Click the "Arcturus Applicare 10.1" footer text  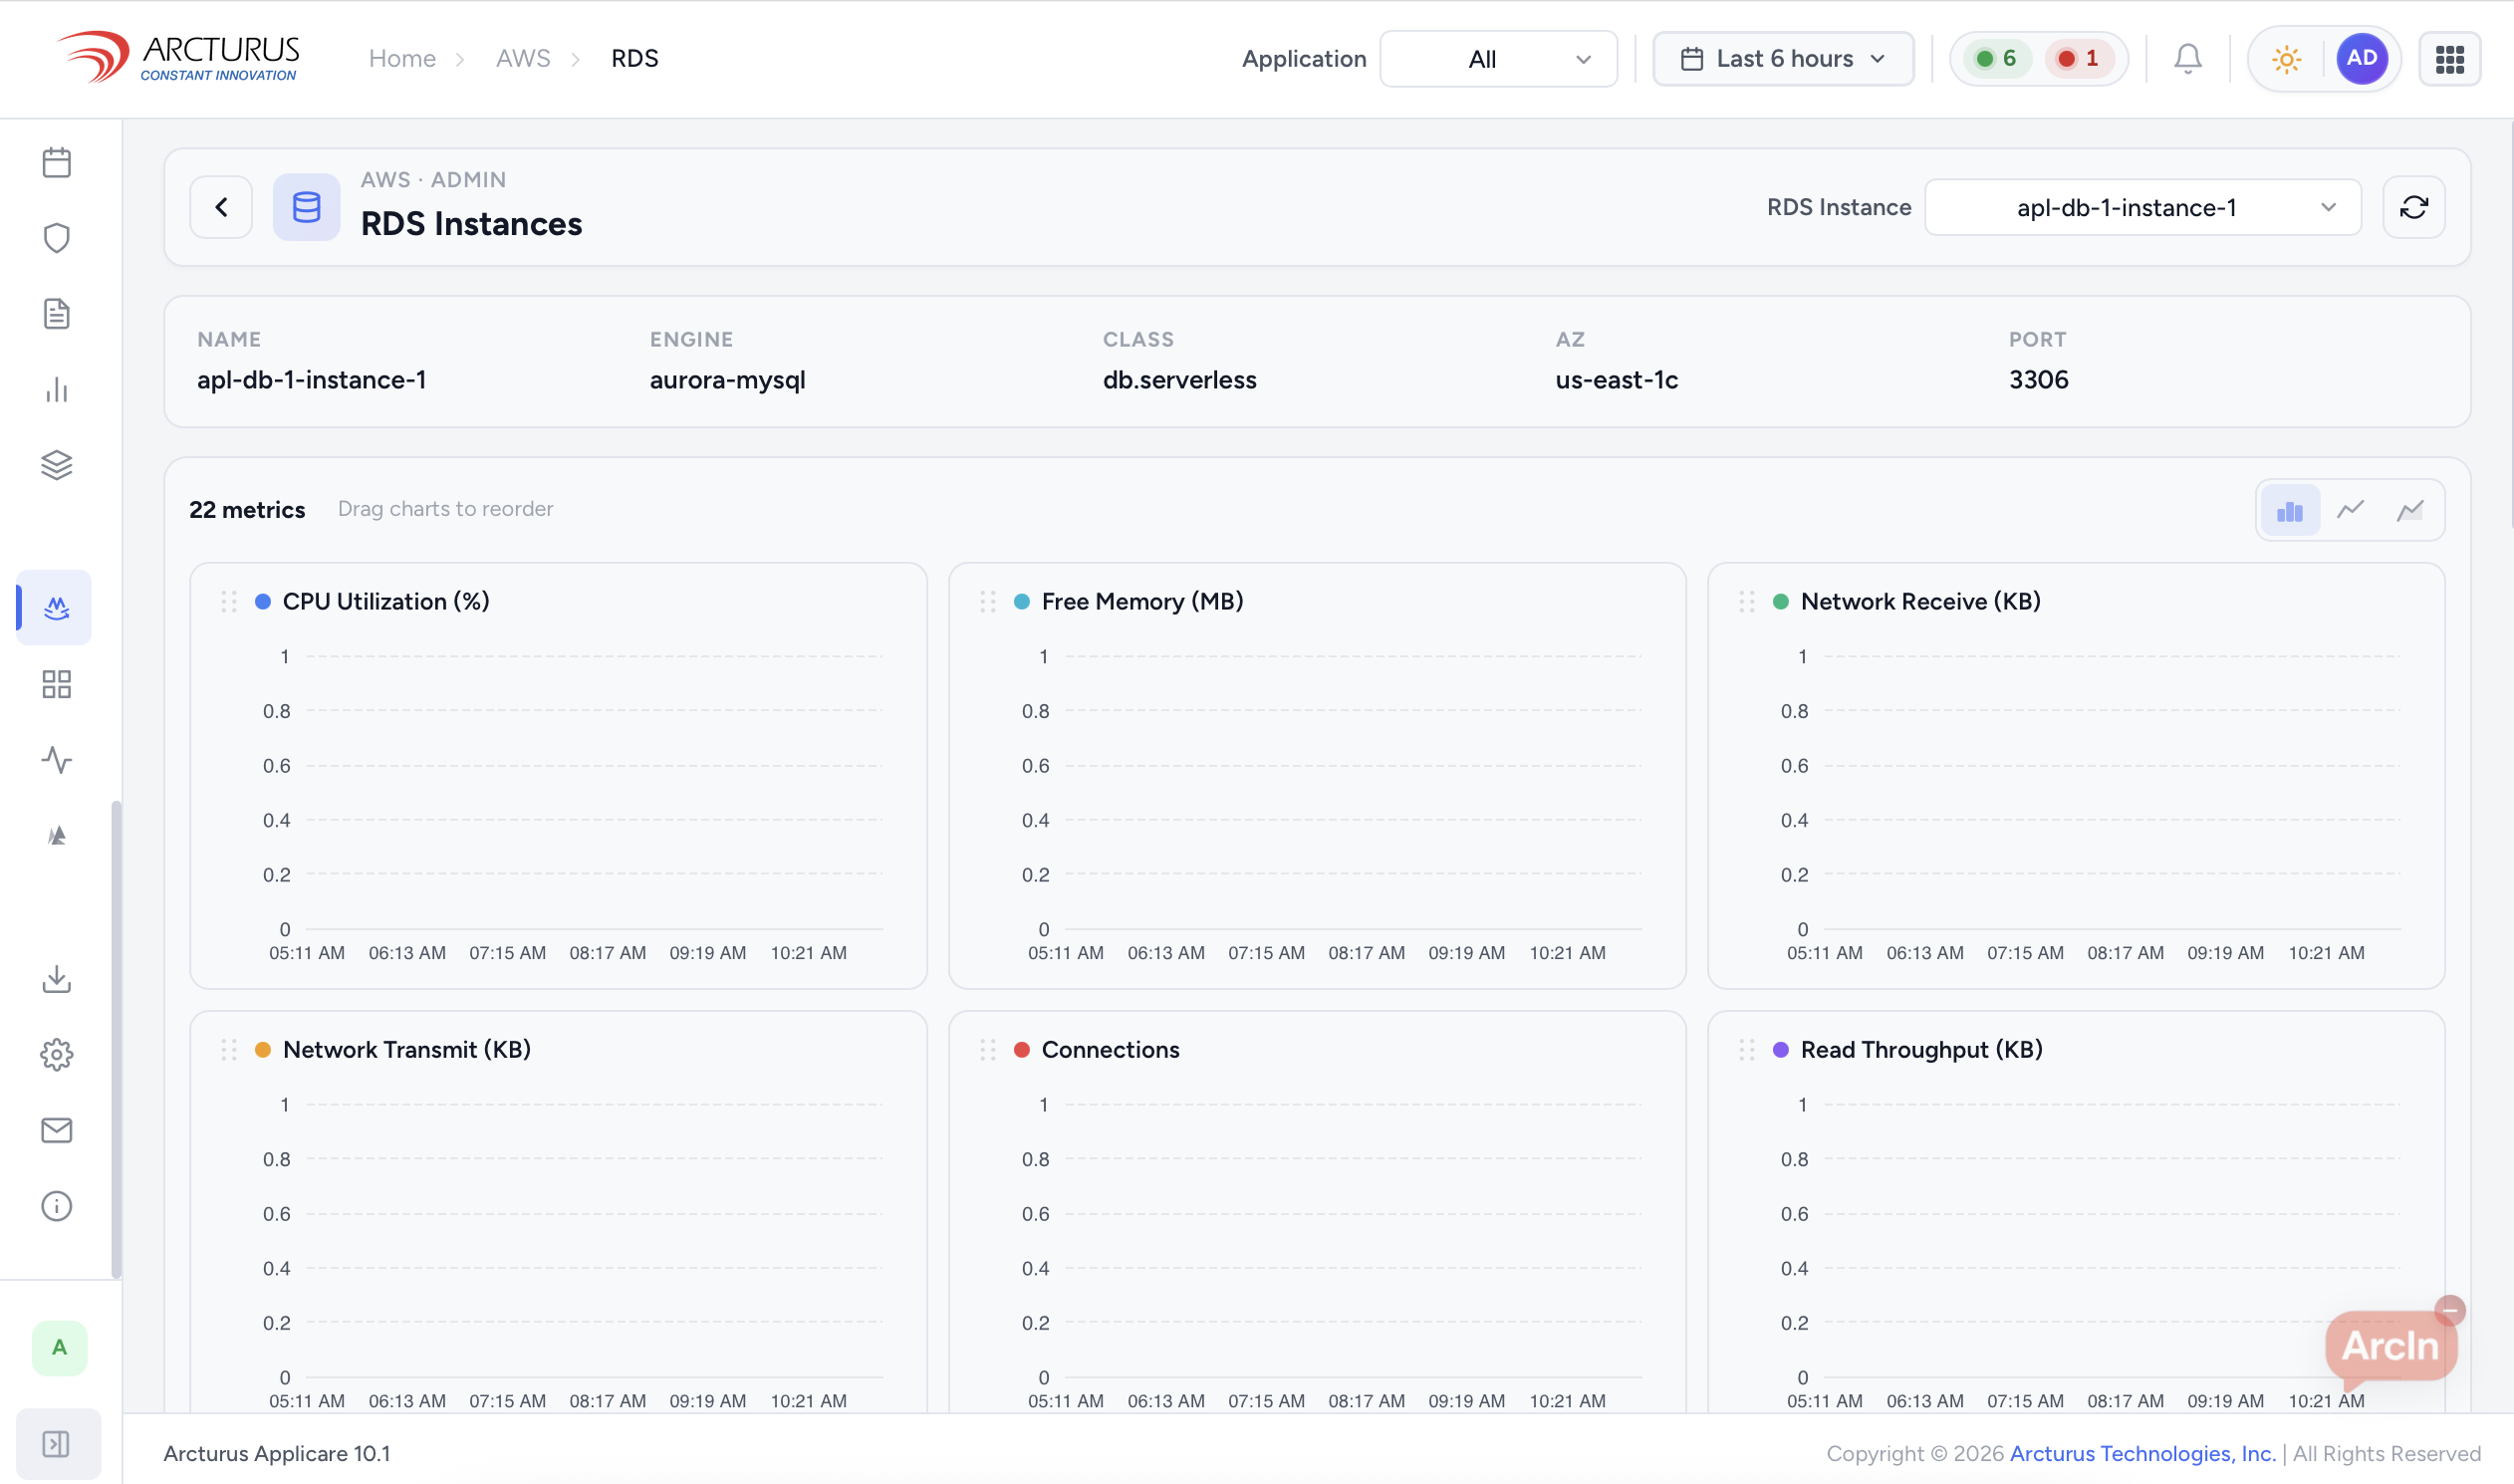(277, 1454)
